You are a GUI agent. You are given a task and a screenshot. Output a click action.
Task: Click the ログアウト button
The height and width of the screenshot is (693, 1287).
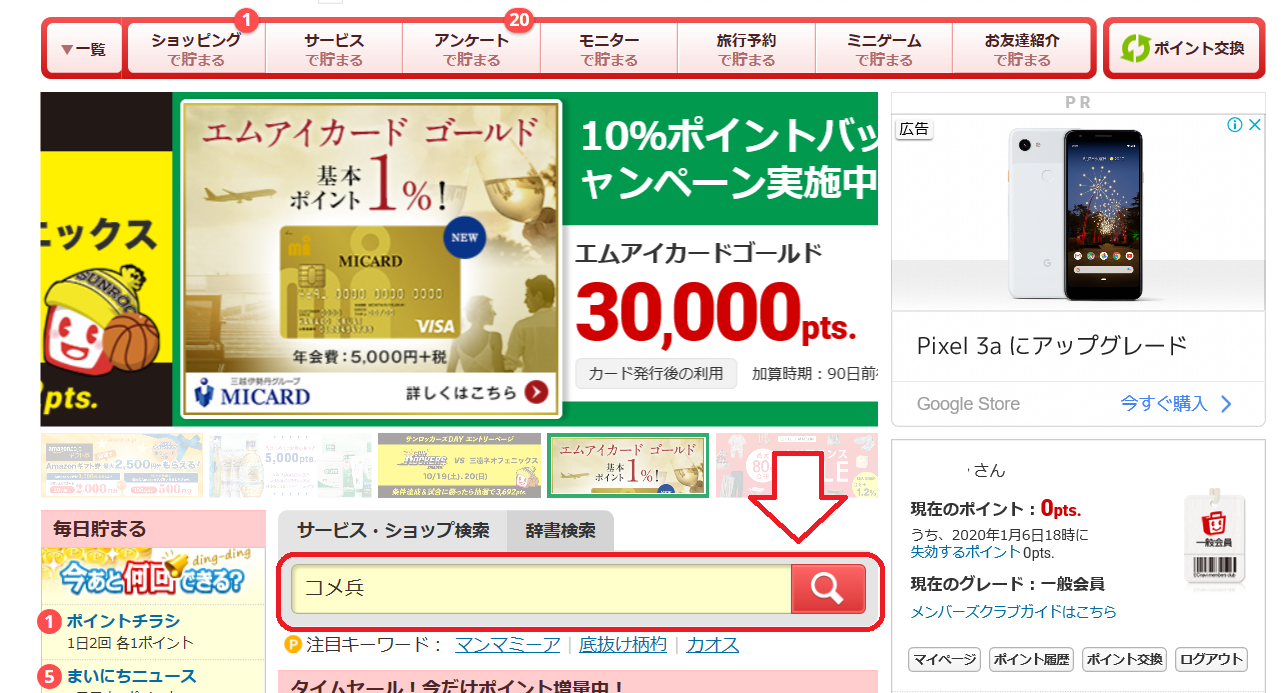coord(1211,659)
